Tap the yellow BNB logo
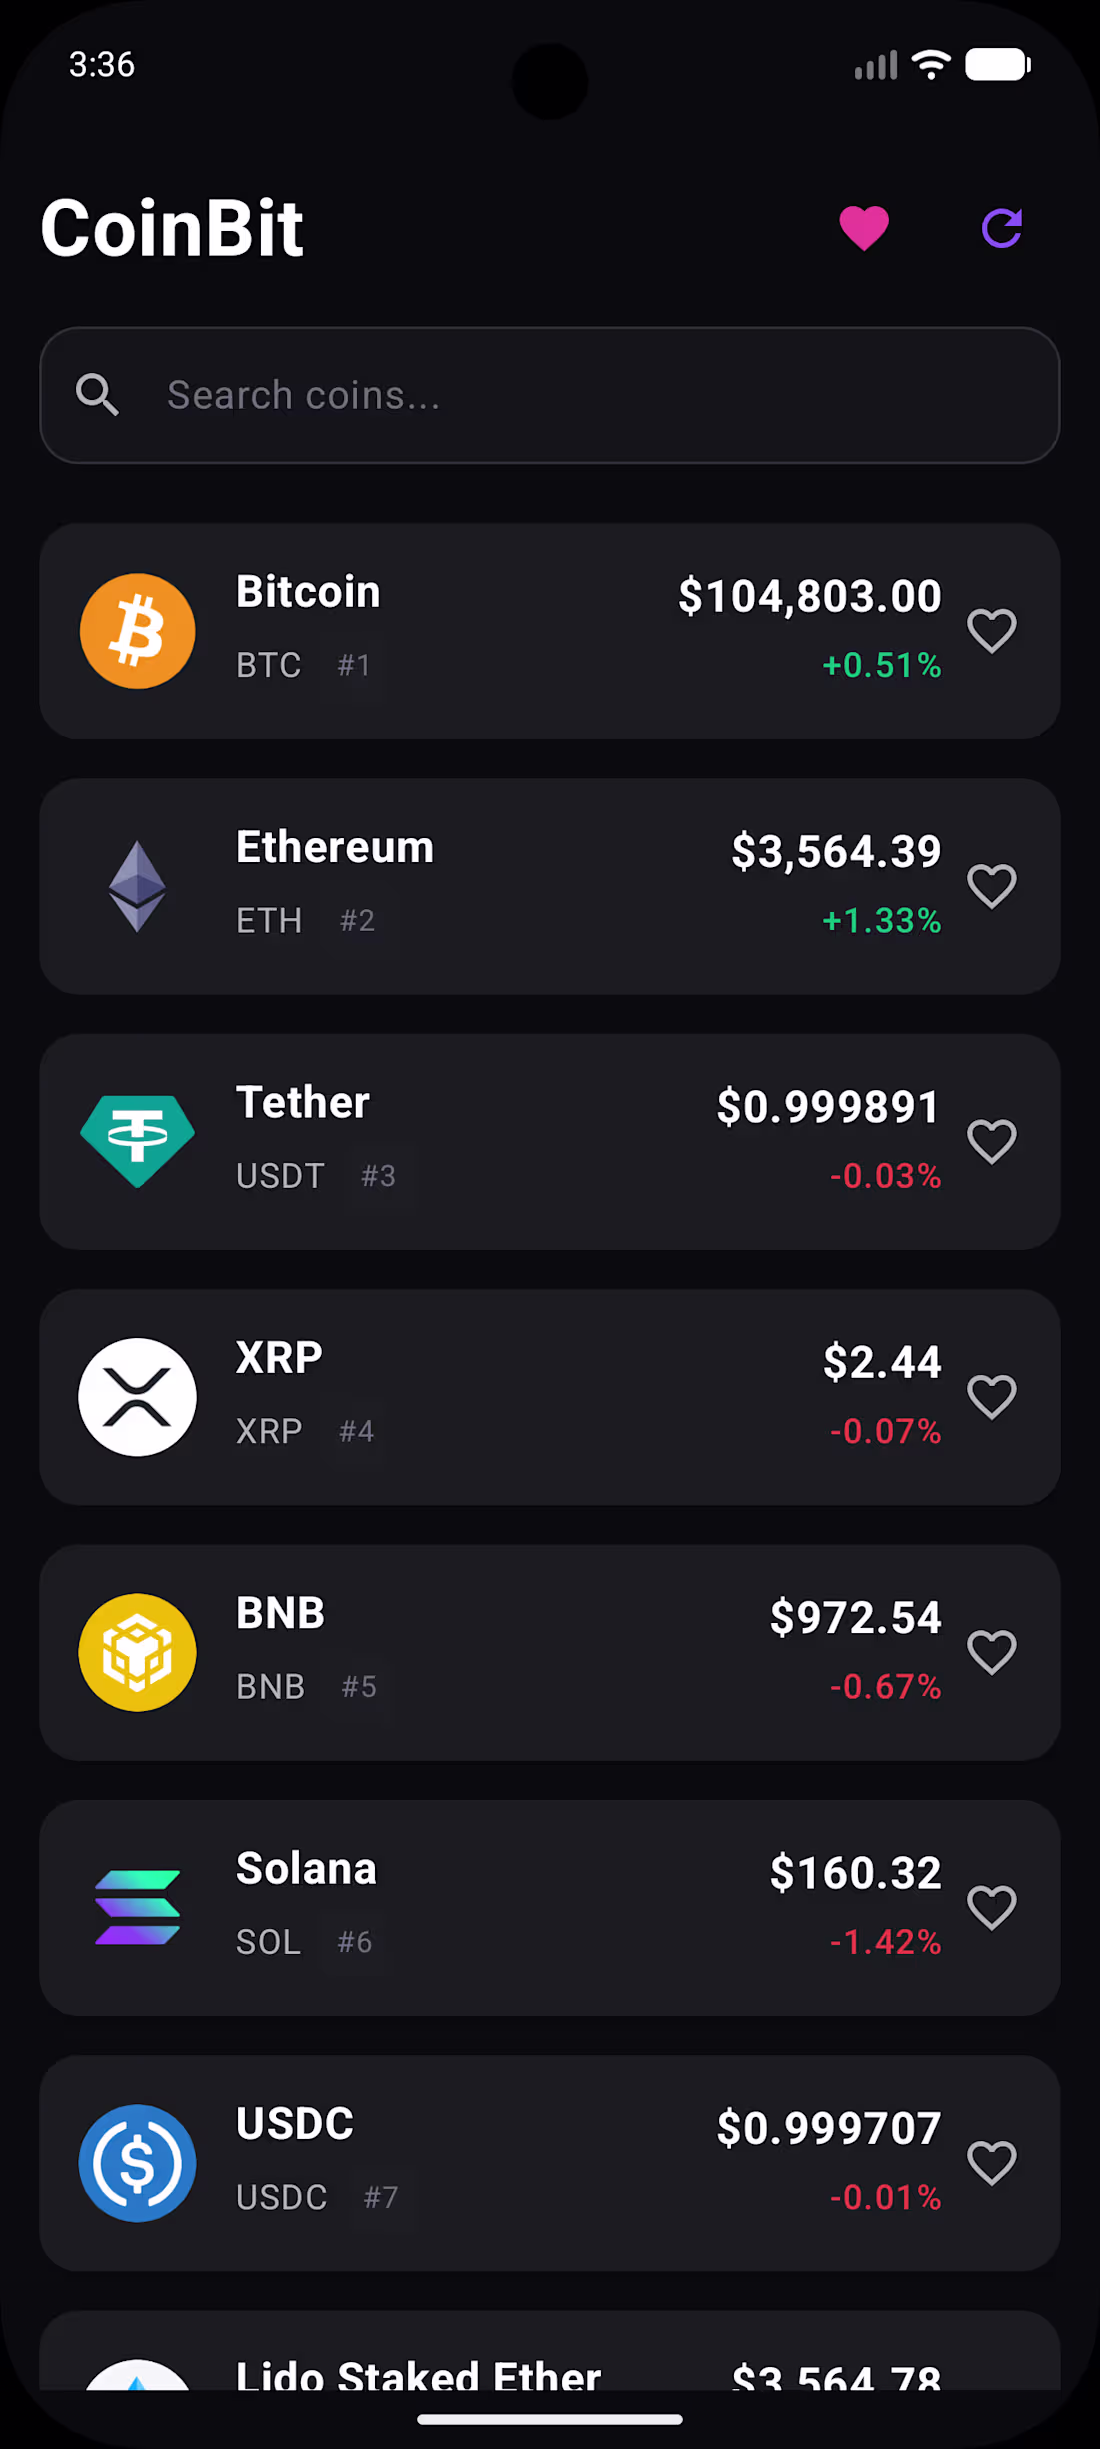This screenshot has width=1100, height=2449. [137, 1652]
